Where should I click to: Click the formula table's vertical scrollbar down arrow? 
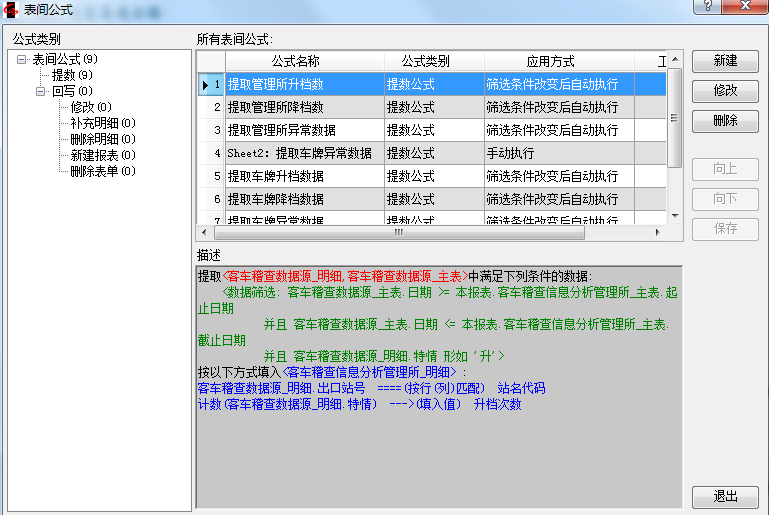pyautogui.click(x=674, y=215)
